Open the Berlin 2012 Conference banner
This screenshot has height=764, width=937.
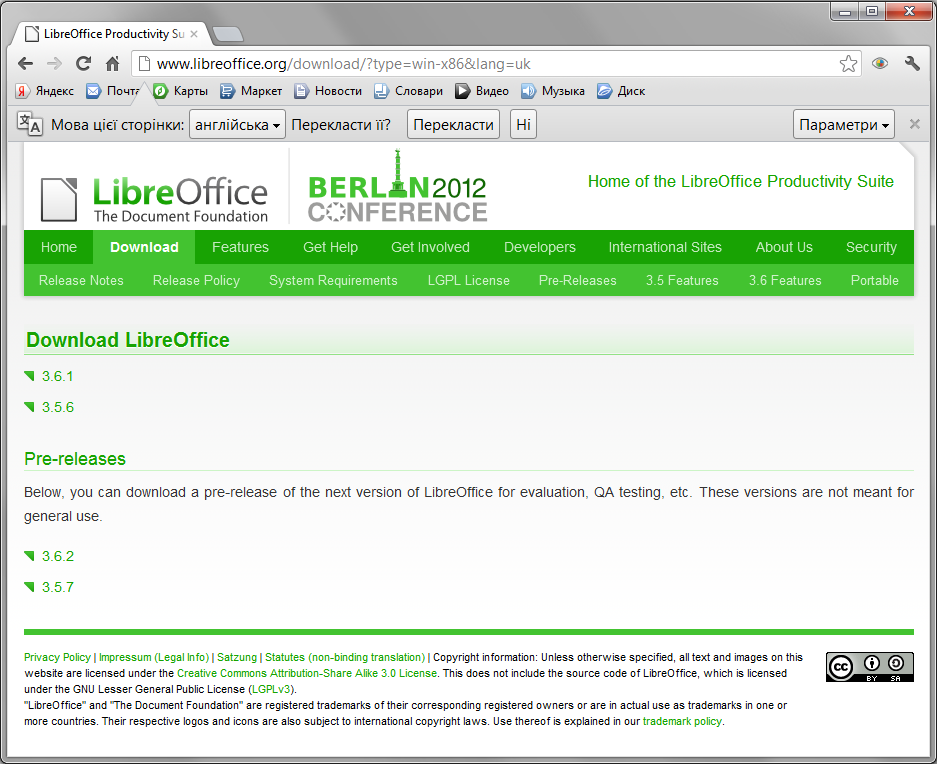[397, 187]
